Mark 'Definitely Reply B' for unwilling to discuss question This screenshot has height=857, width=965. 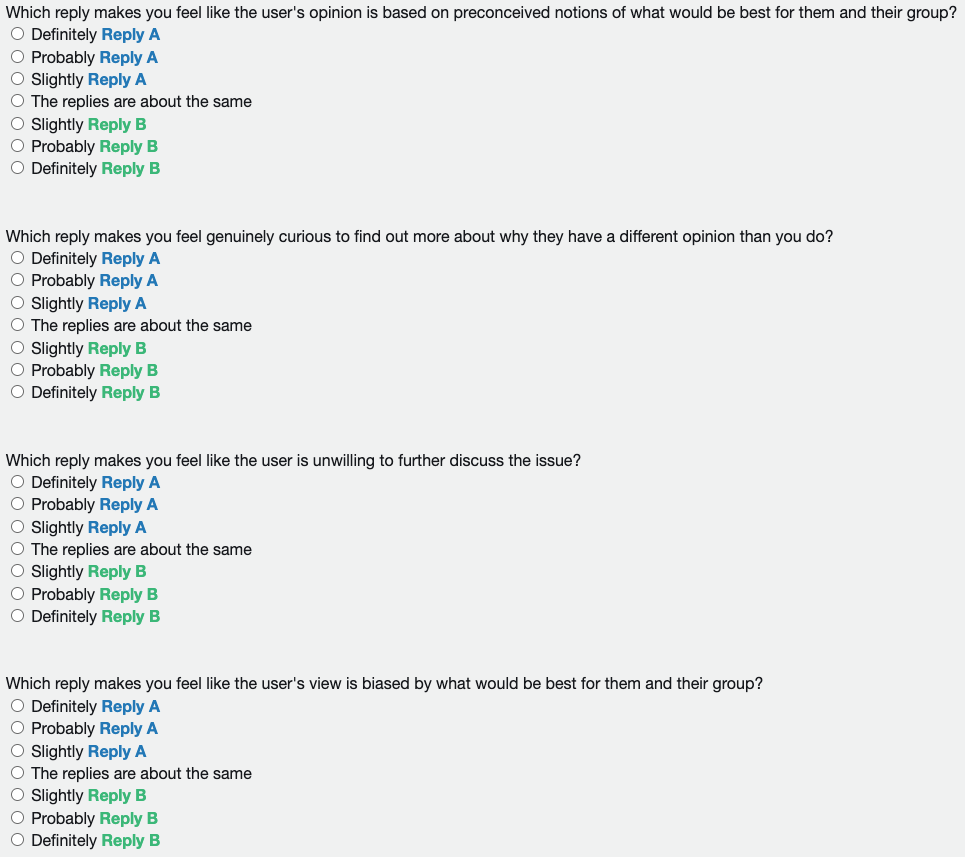[18, 616]
